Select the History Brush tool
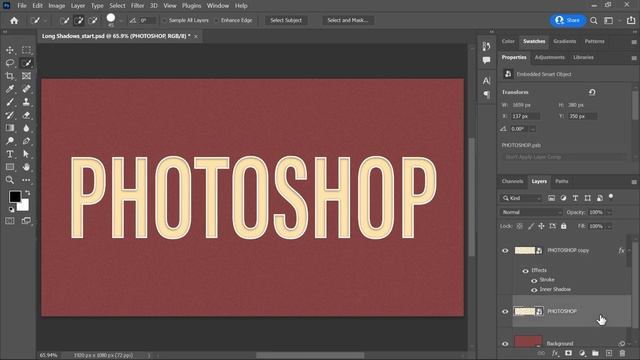 pos(10,115)
